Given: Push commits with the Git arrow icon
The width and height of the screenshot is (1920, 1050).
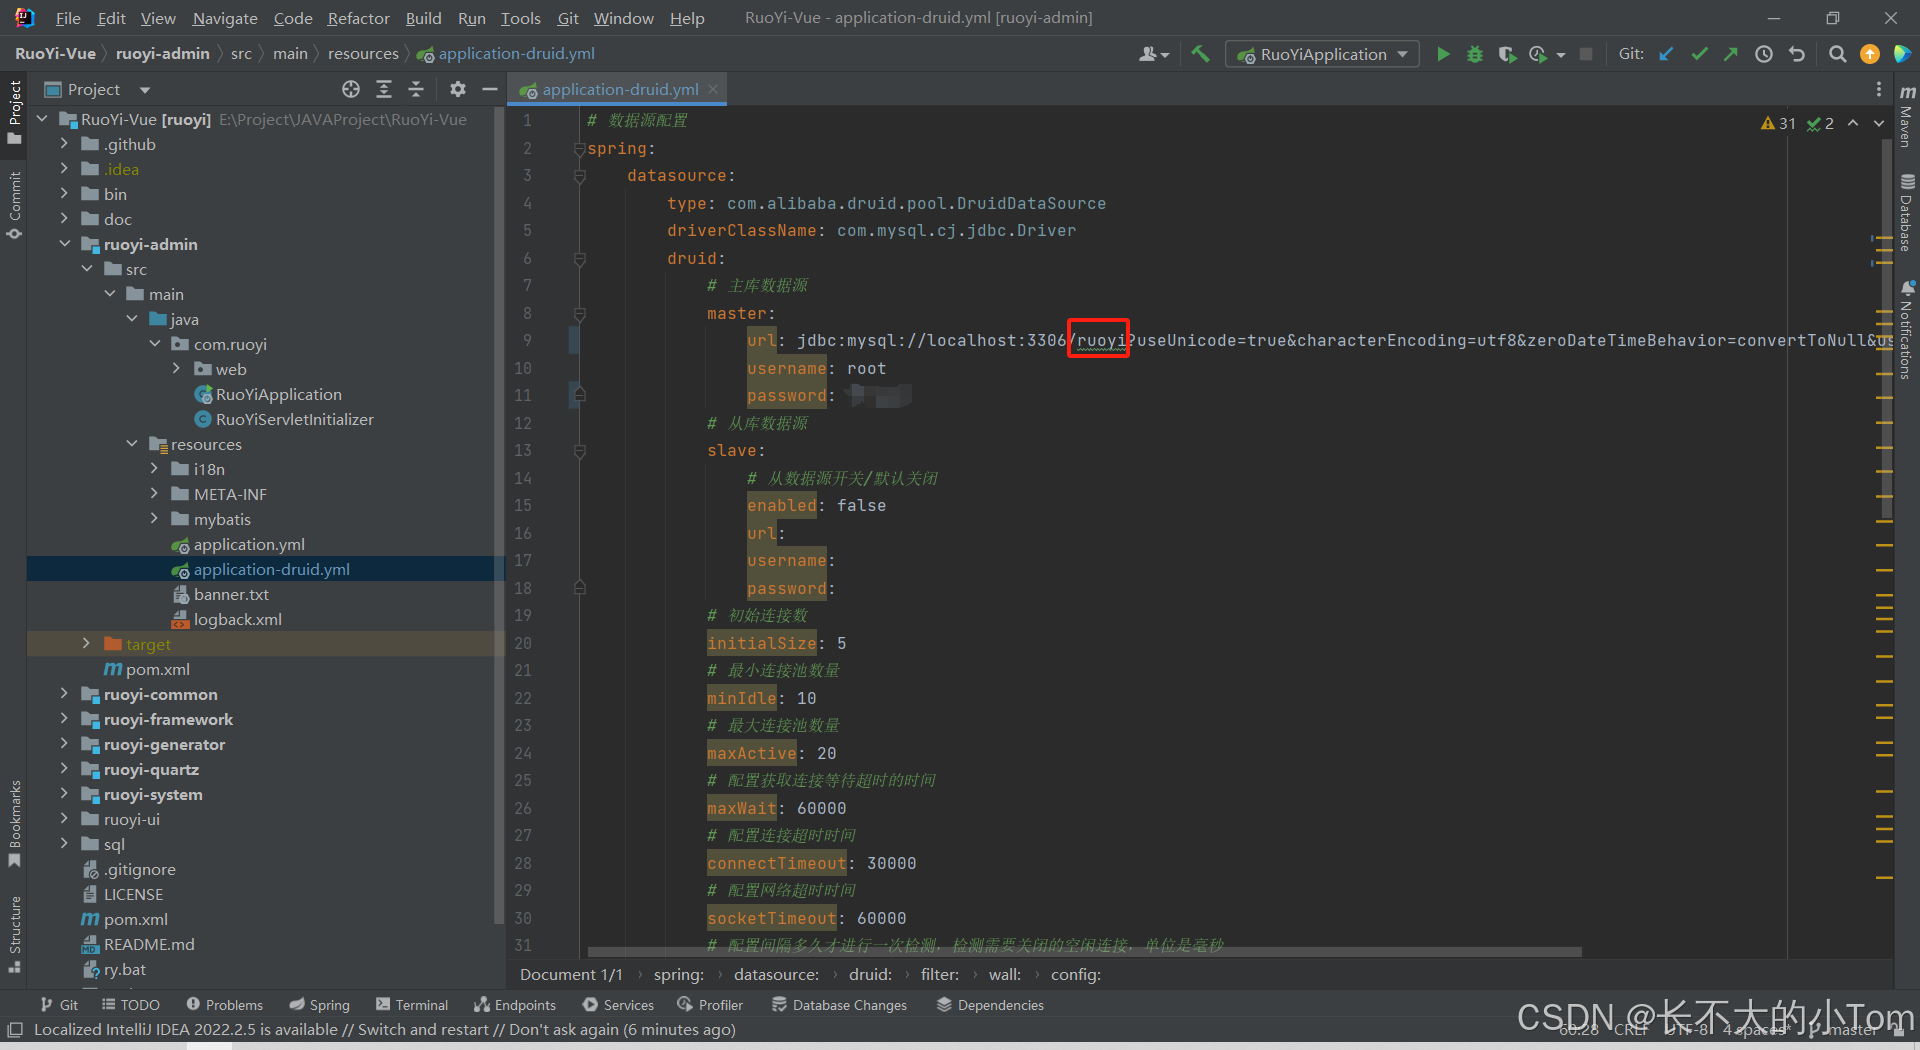Looking at the screenshot, I should coord(1731,54).
